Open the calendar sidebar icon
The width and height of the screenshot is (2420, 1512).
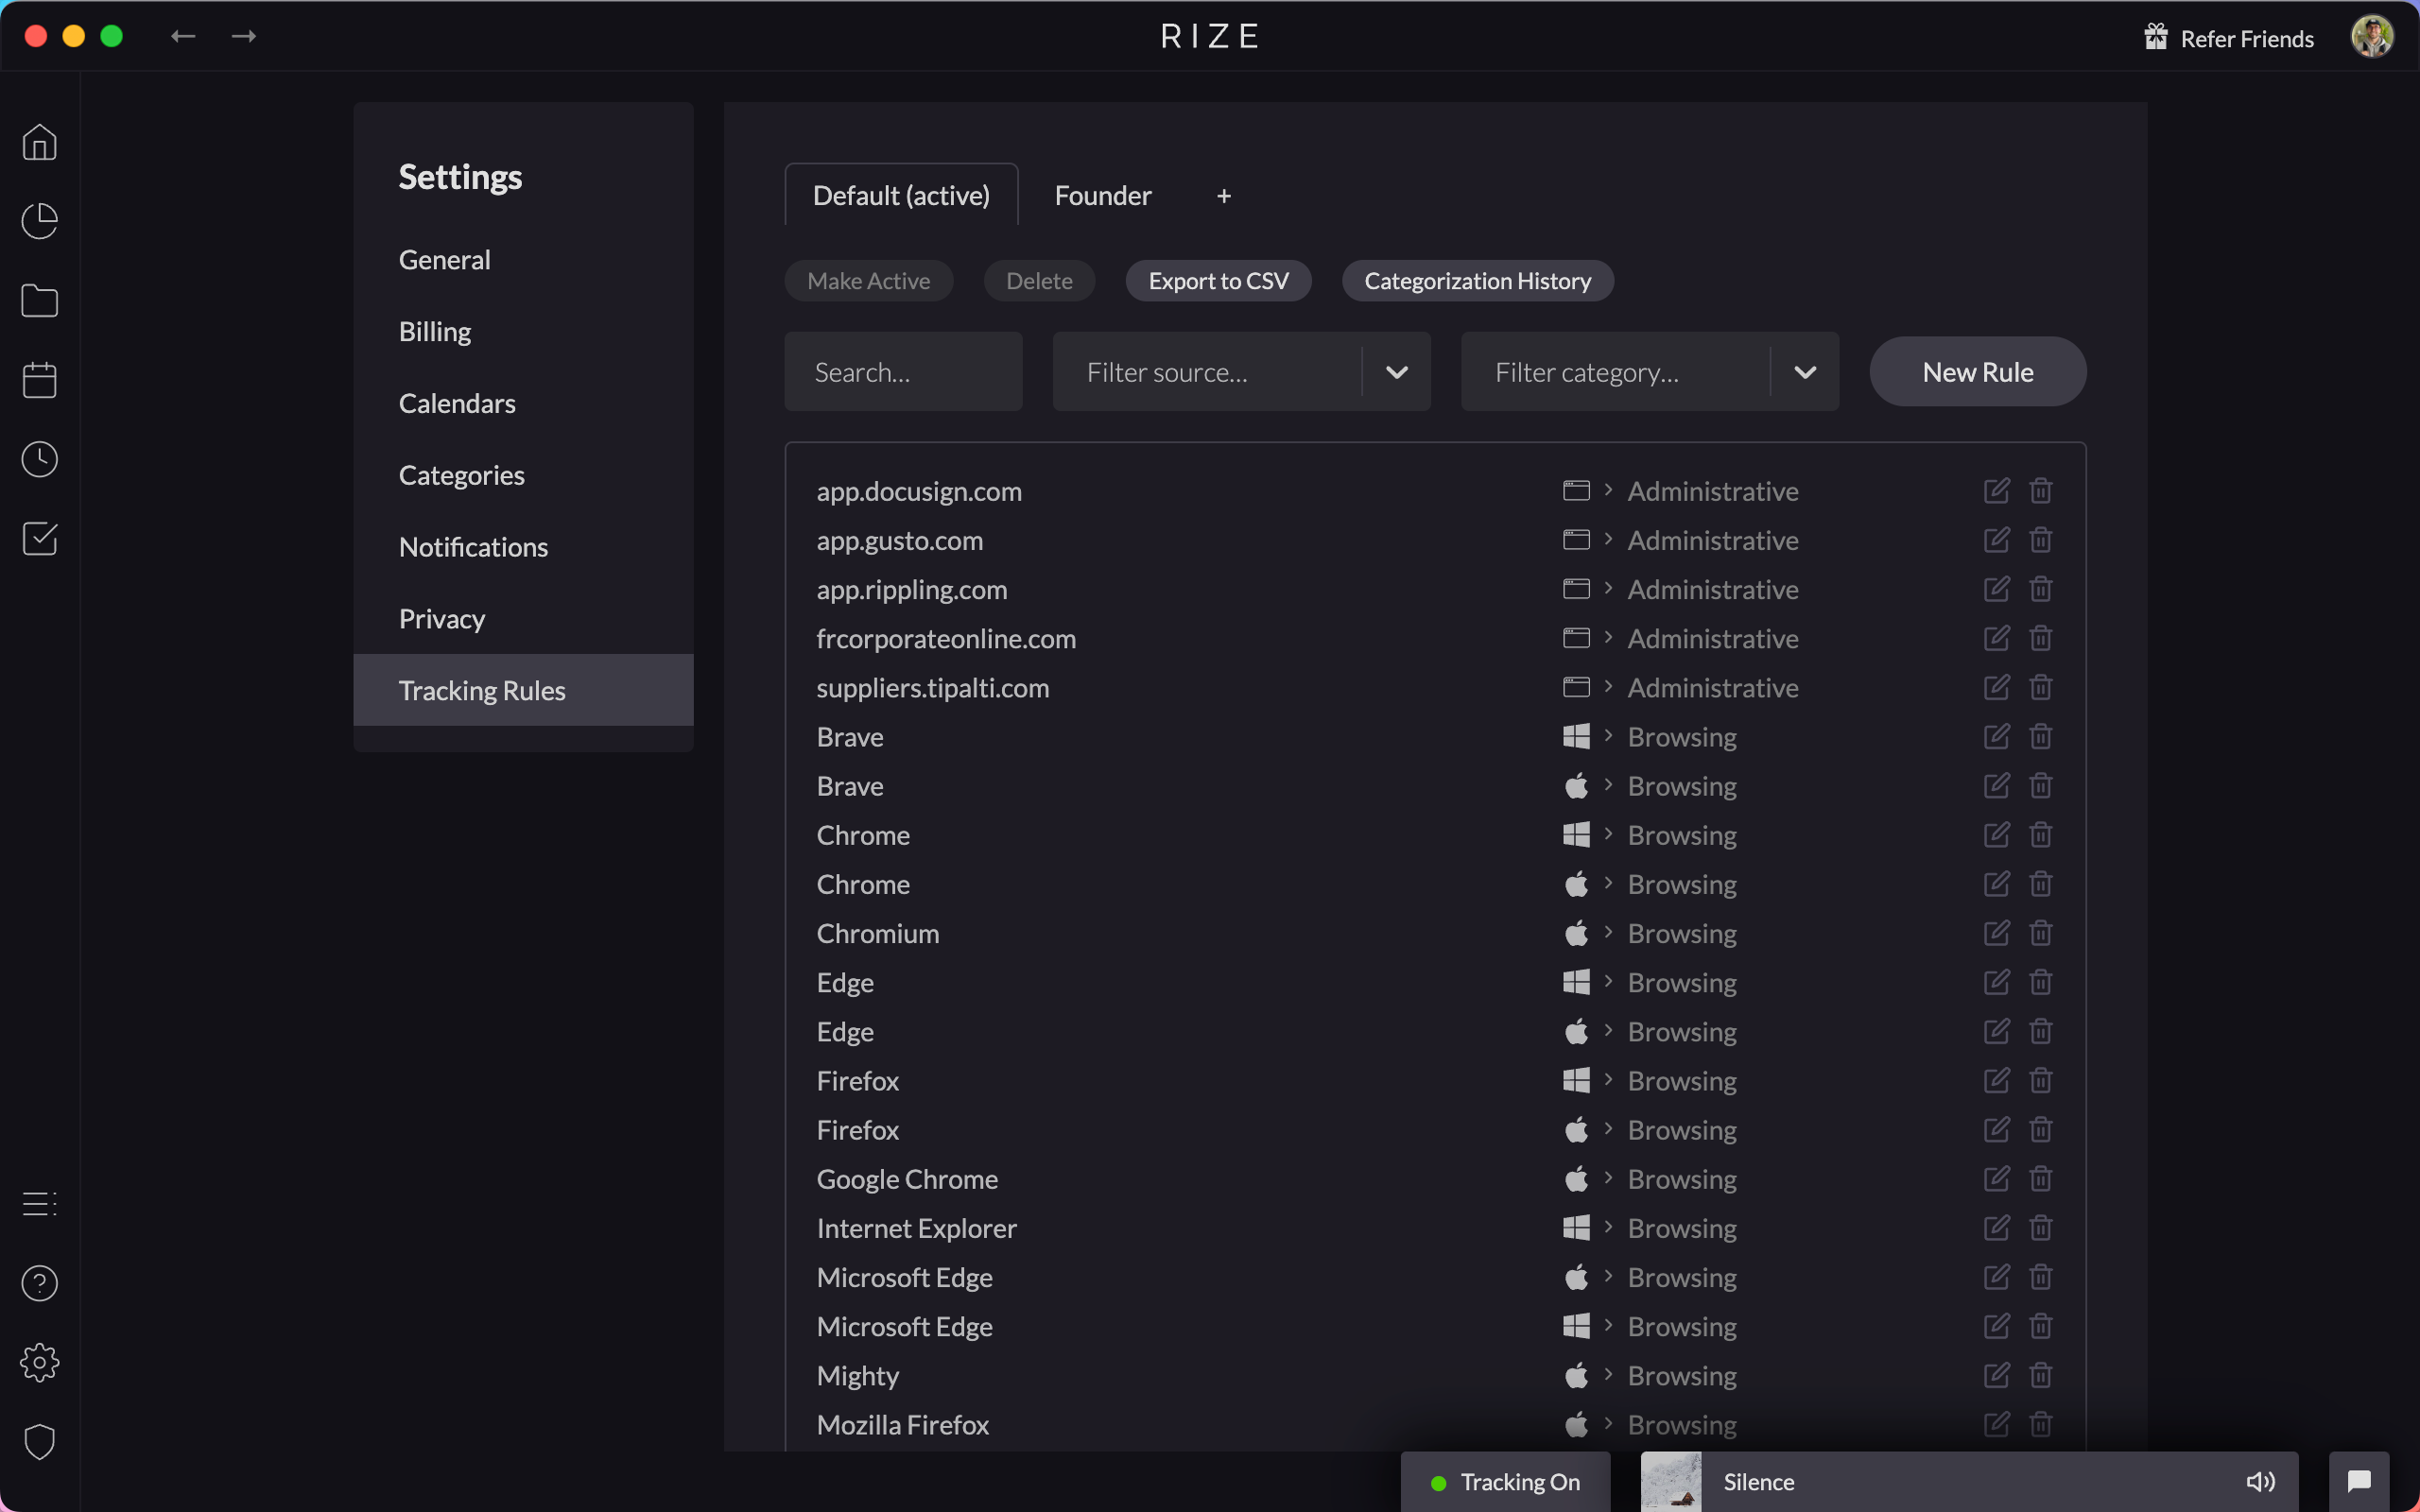click(40, 380)
